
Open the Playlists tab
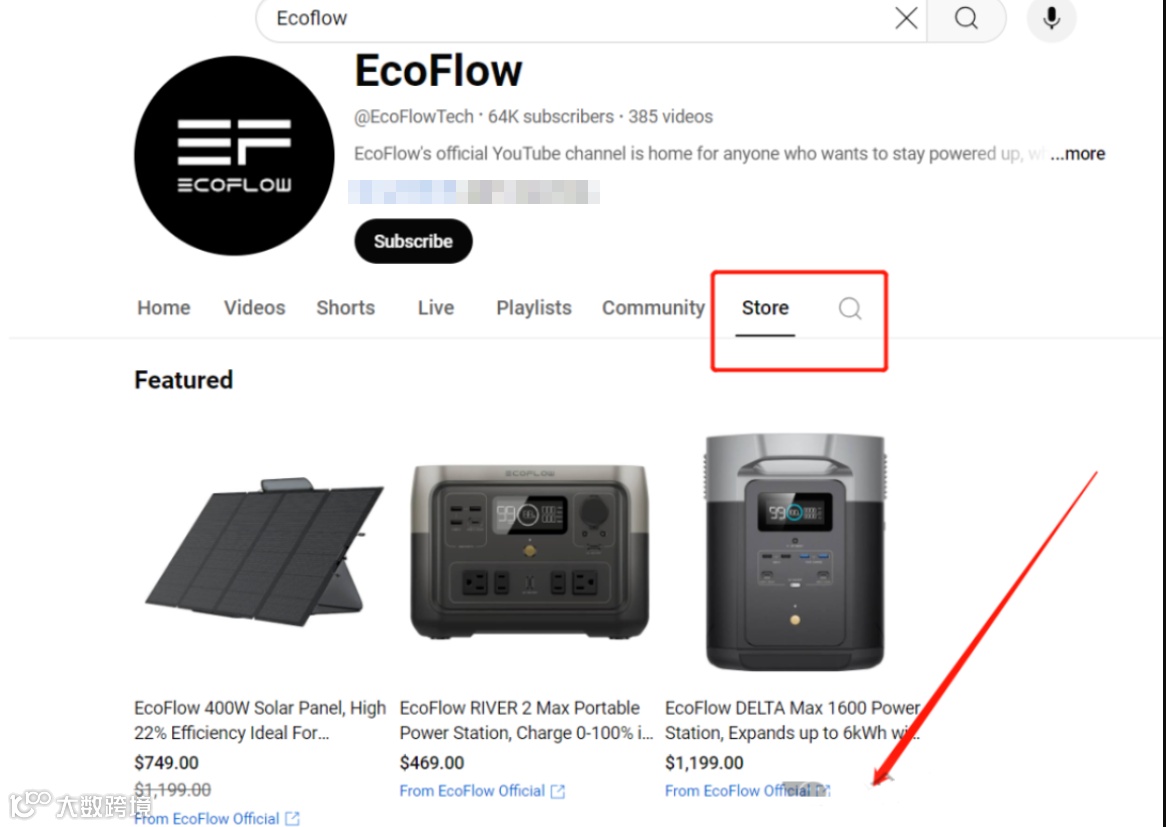point(534,308)
